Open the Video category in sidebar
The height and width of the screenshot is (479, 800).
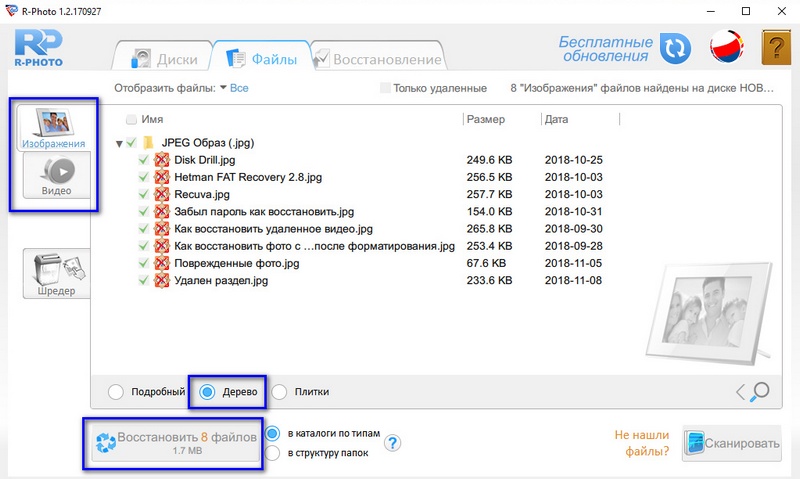(56, 175)
